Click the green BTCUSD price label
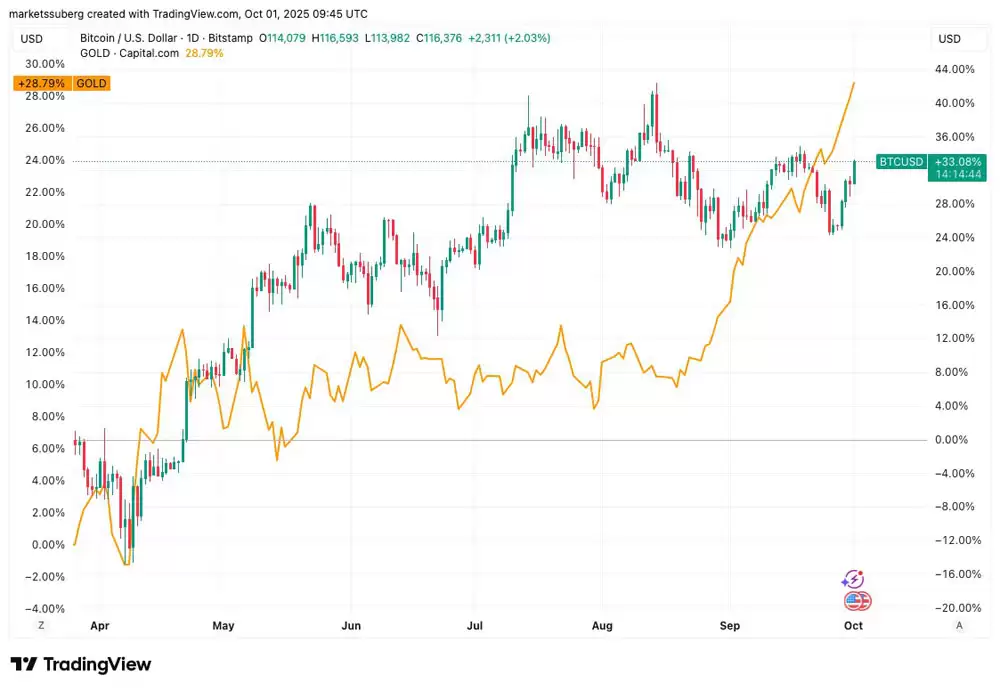 click(x=900, y=161)
